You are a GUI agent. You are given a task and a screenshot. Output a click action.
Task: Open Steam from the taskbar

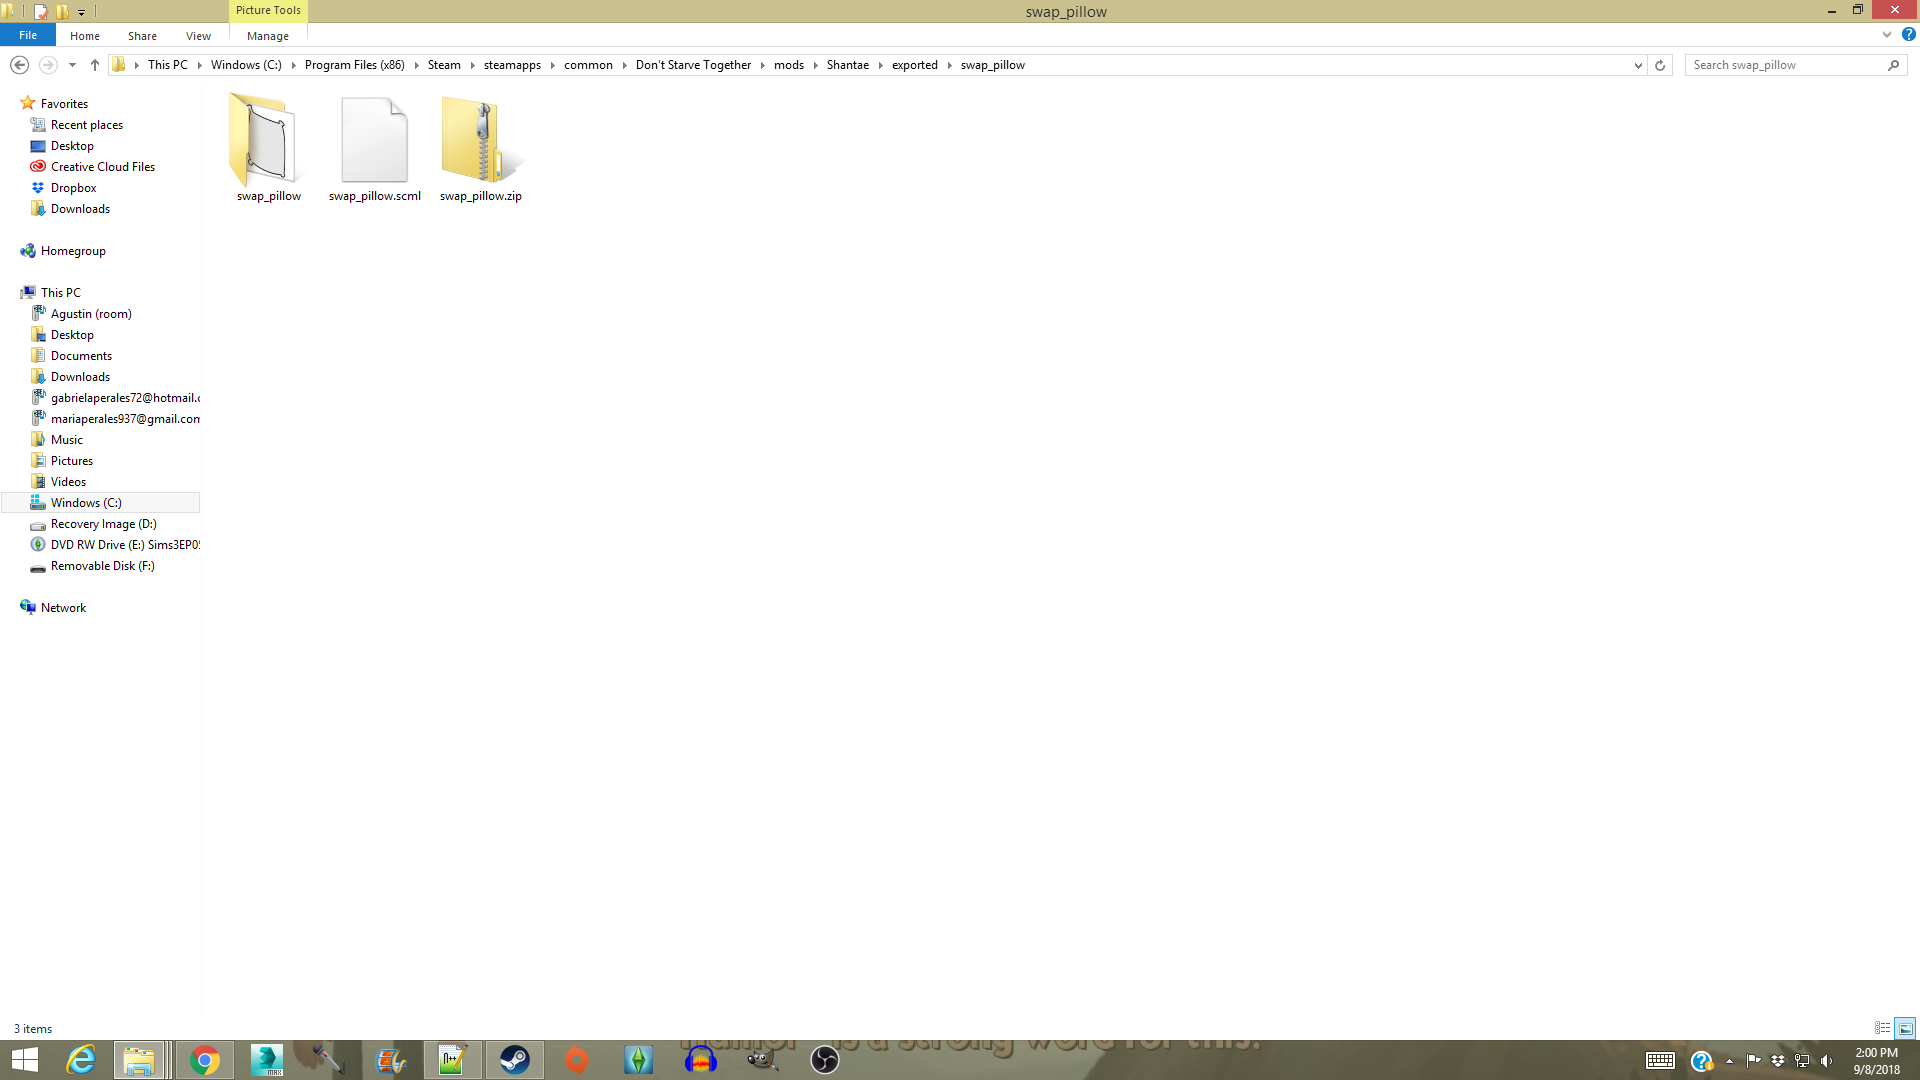(515, 1060)
